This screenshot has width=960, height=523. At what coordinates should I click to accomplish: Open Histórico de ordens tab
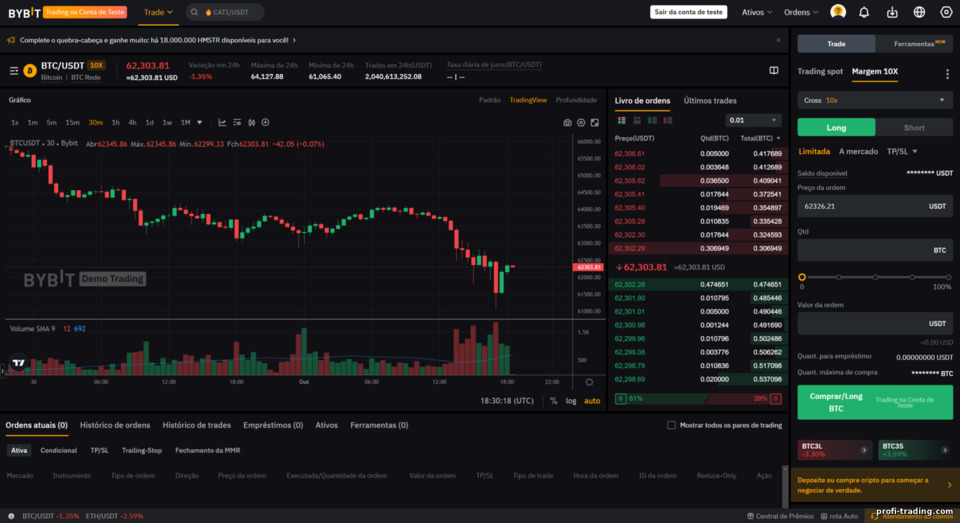click(114, 425)
